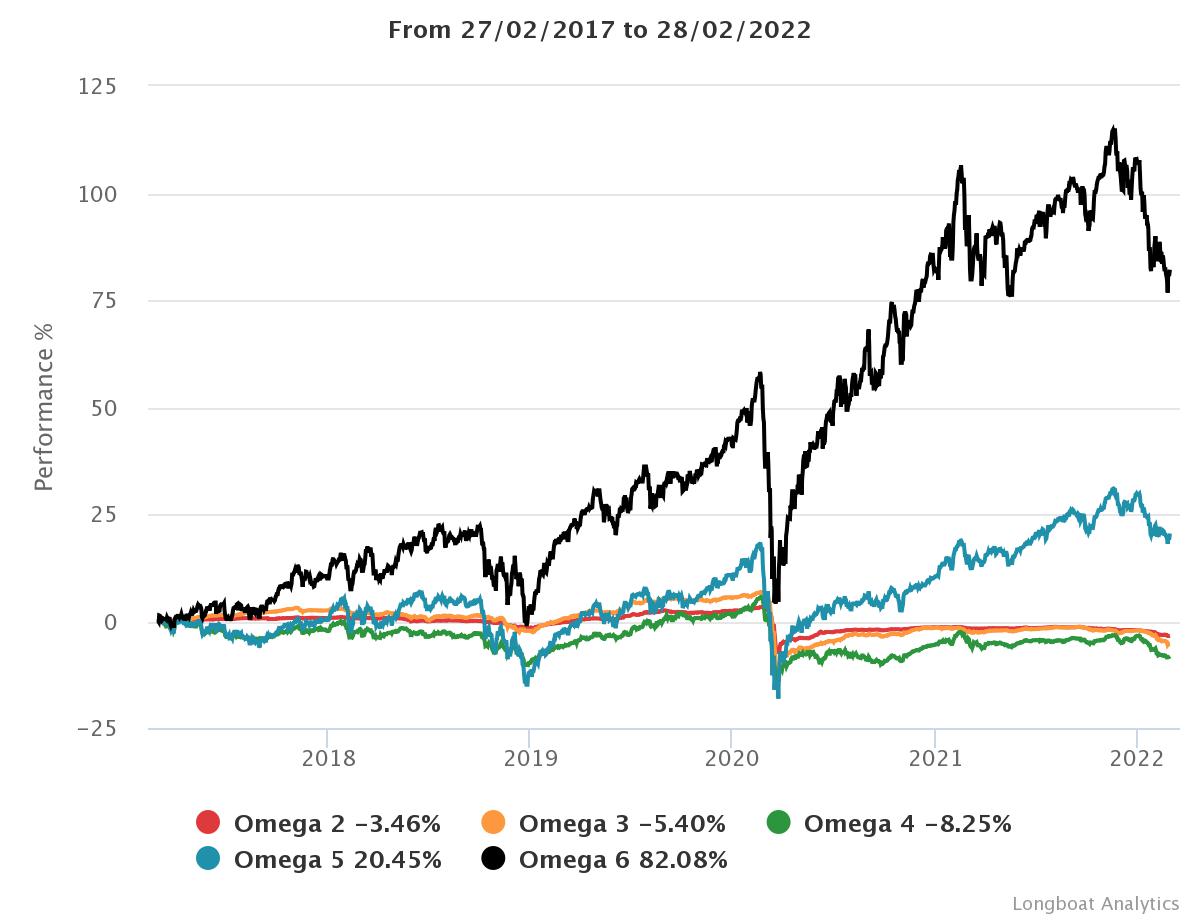This screenshot has height=920, width=1200.
Task: Click the red Omega 2 legend marker
Action: coord(207,823)
